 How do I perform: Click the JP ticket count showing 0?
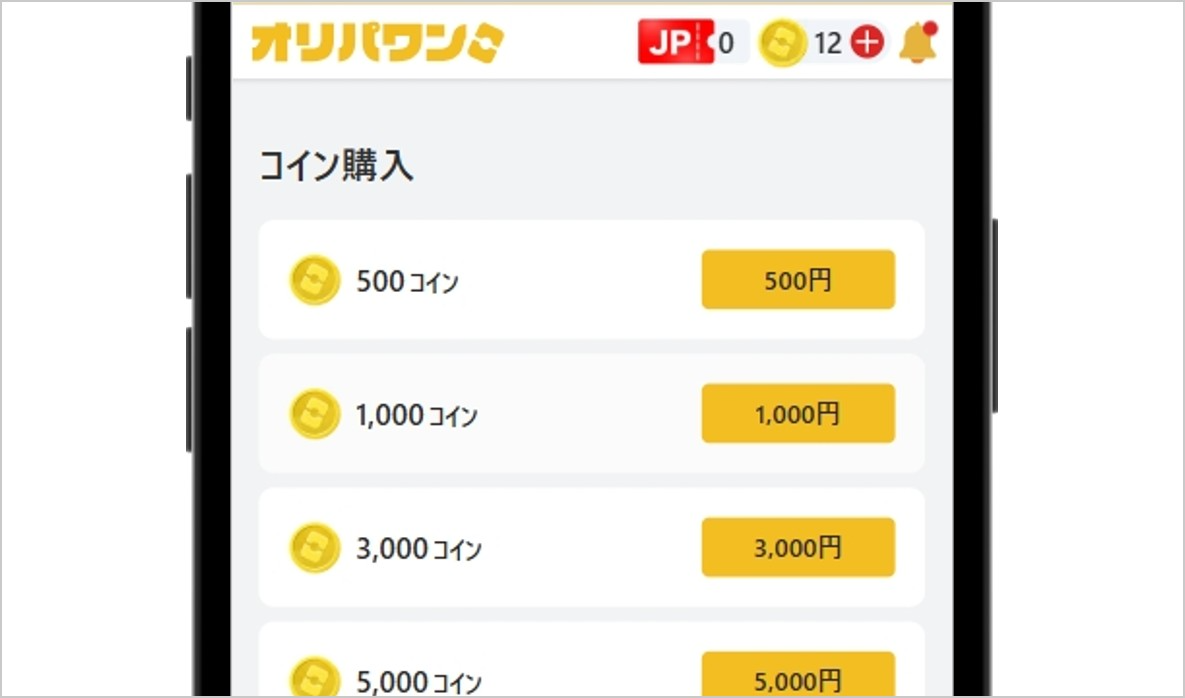pos(728,42)
